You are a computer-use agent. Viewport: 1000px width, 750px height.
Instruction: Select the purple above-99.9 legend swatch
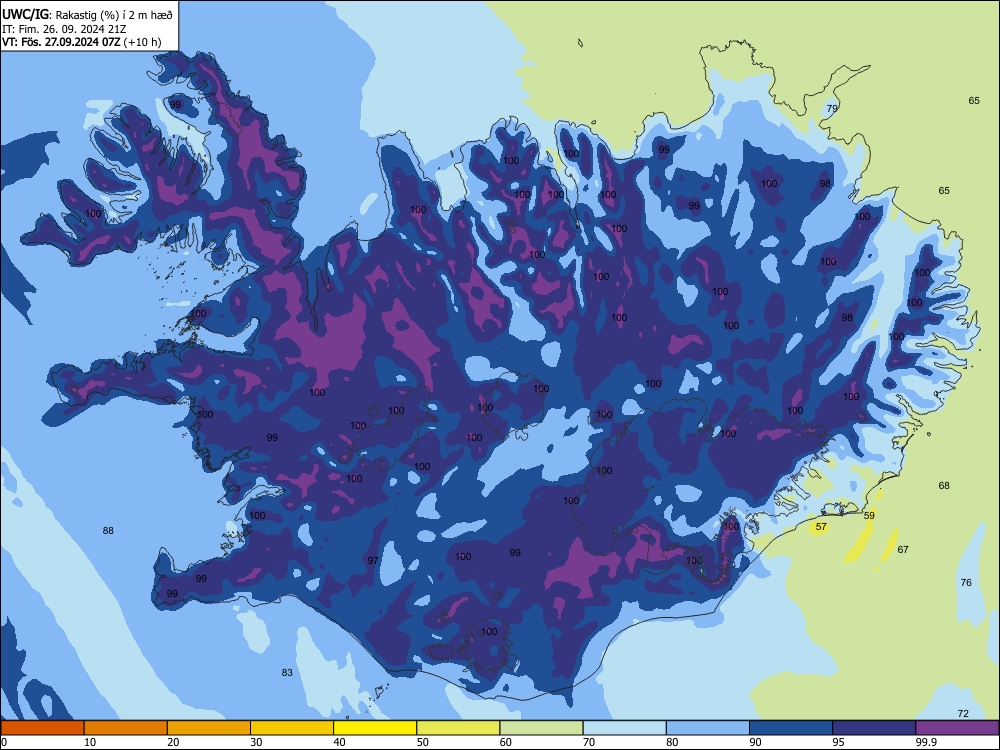point(957,728)
